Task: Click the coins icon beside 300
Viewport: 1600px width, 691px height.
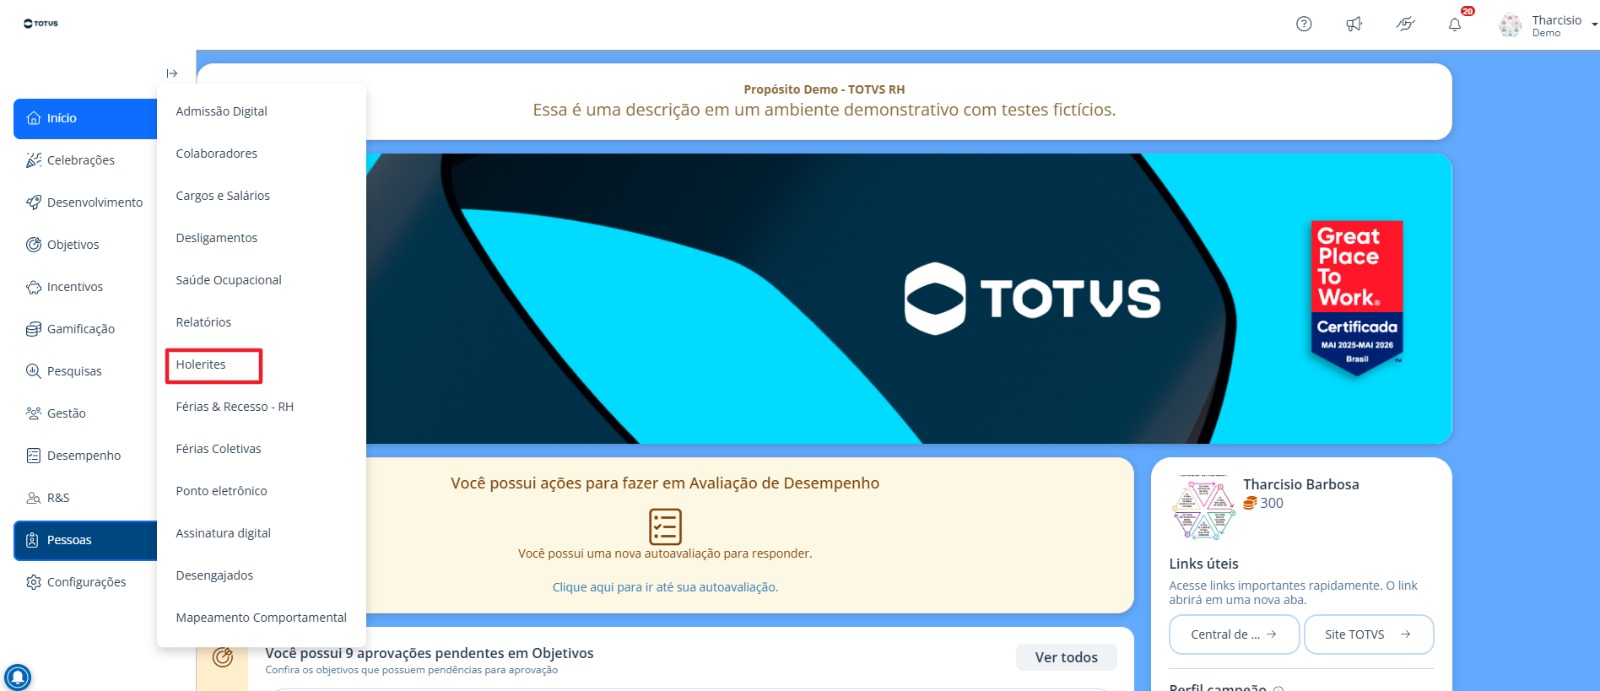Action: coord(1250,503)
